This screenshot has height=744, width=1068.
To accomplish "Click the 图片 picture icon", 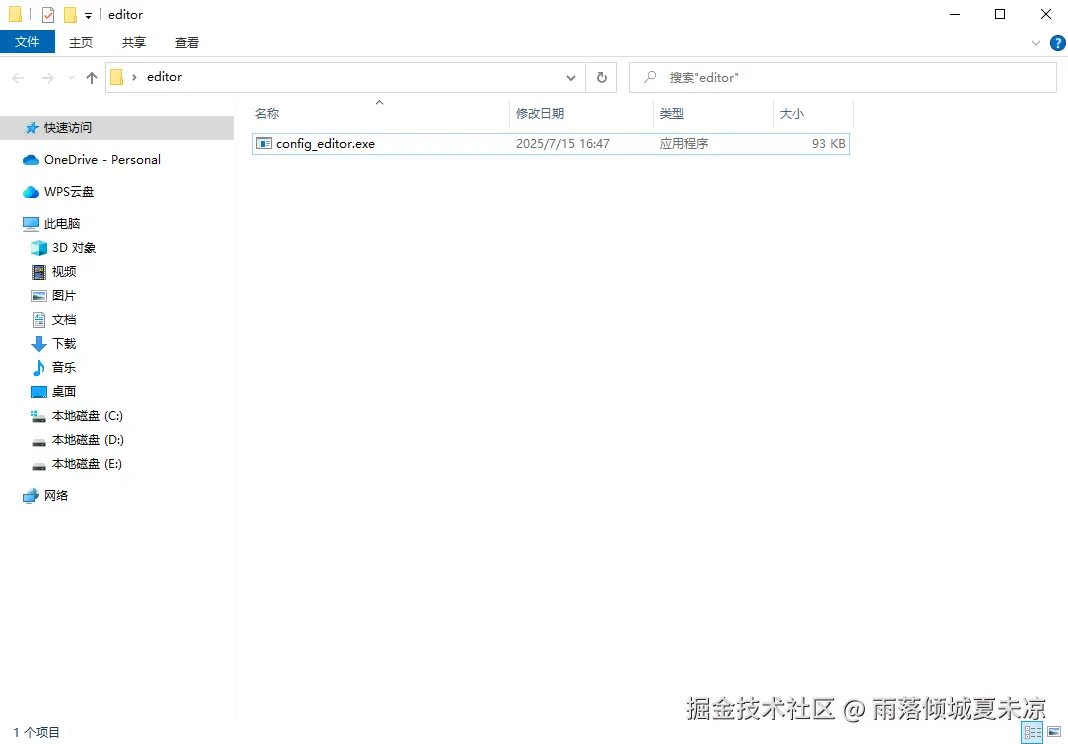I will click(39, 296).
